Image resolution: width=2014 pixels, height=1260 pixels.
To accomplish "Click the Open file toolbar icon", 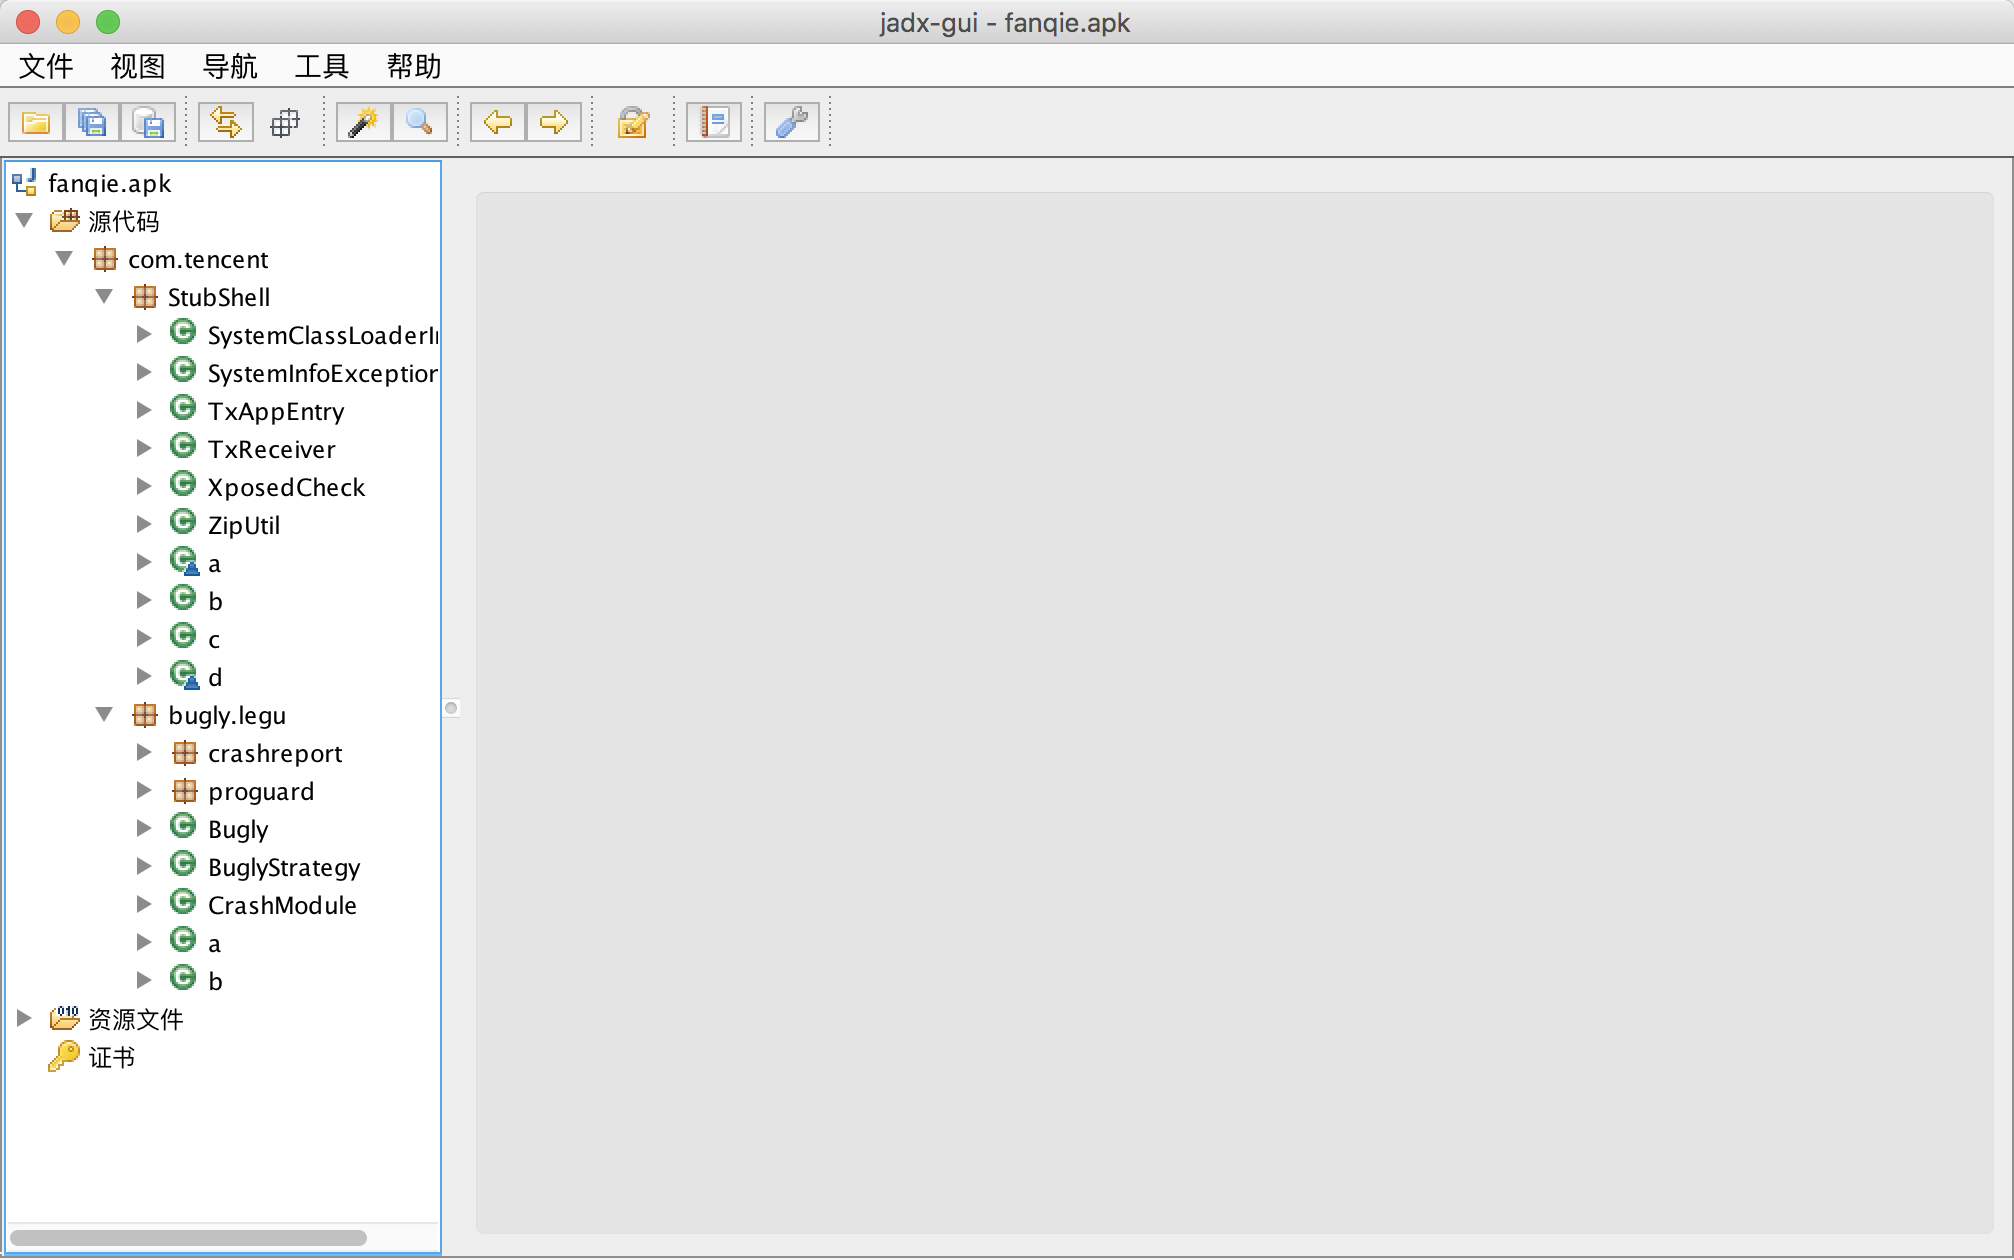I will [x=36, y=123].
